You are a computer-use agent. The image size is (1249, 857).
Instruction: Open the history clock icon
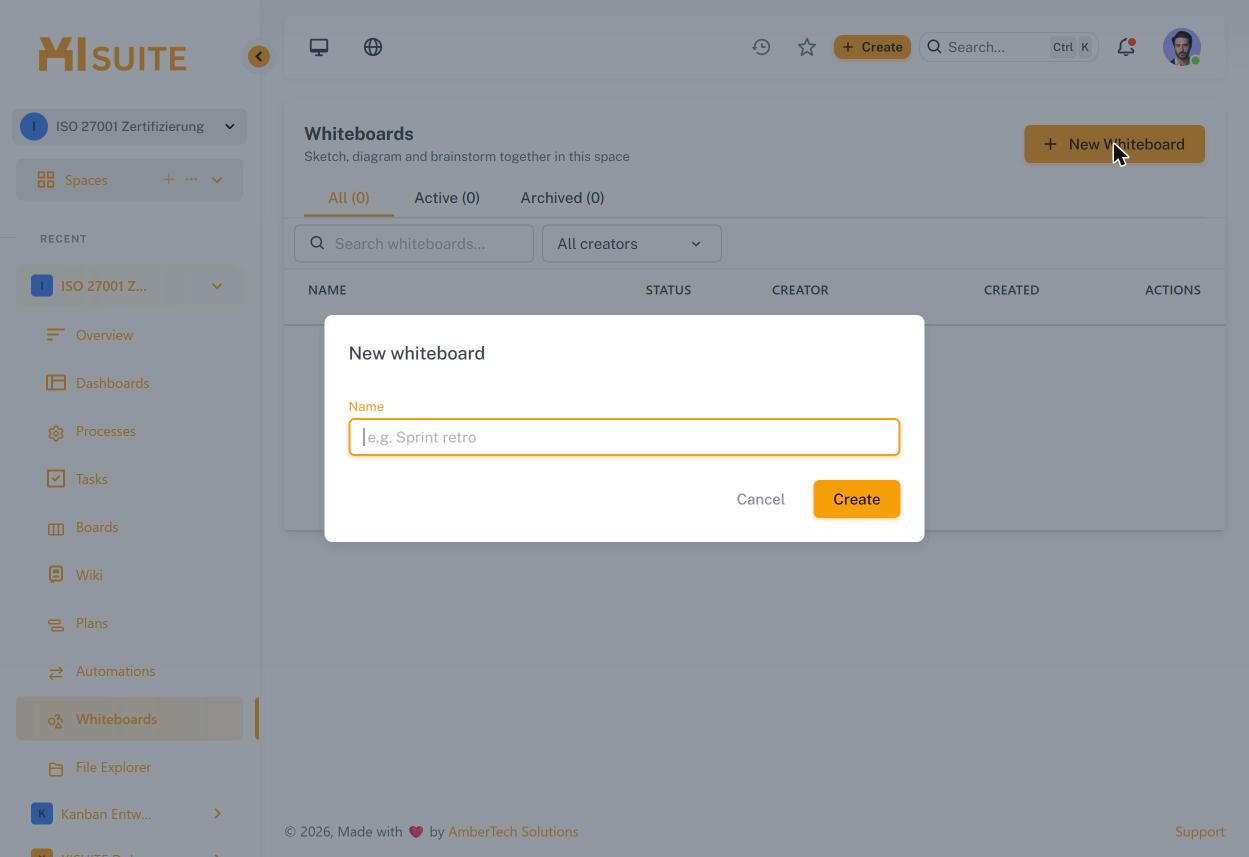(x=761, y=47)
